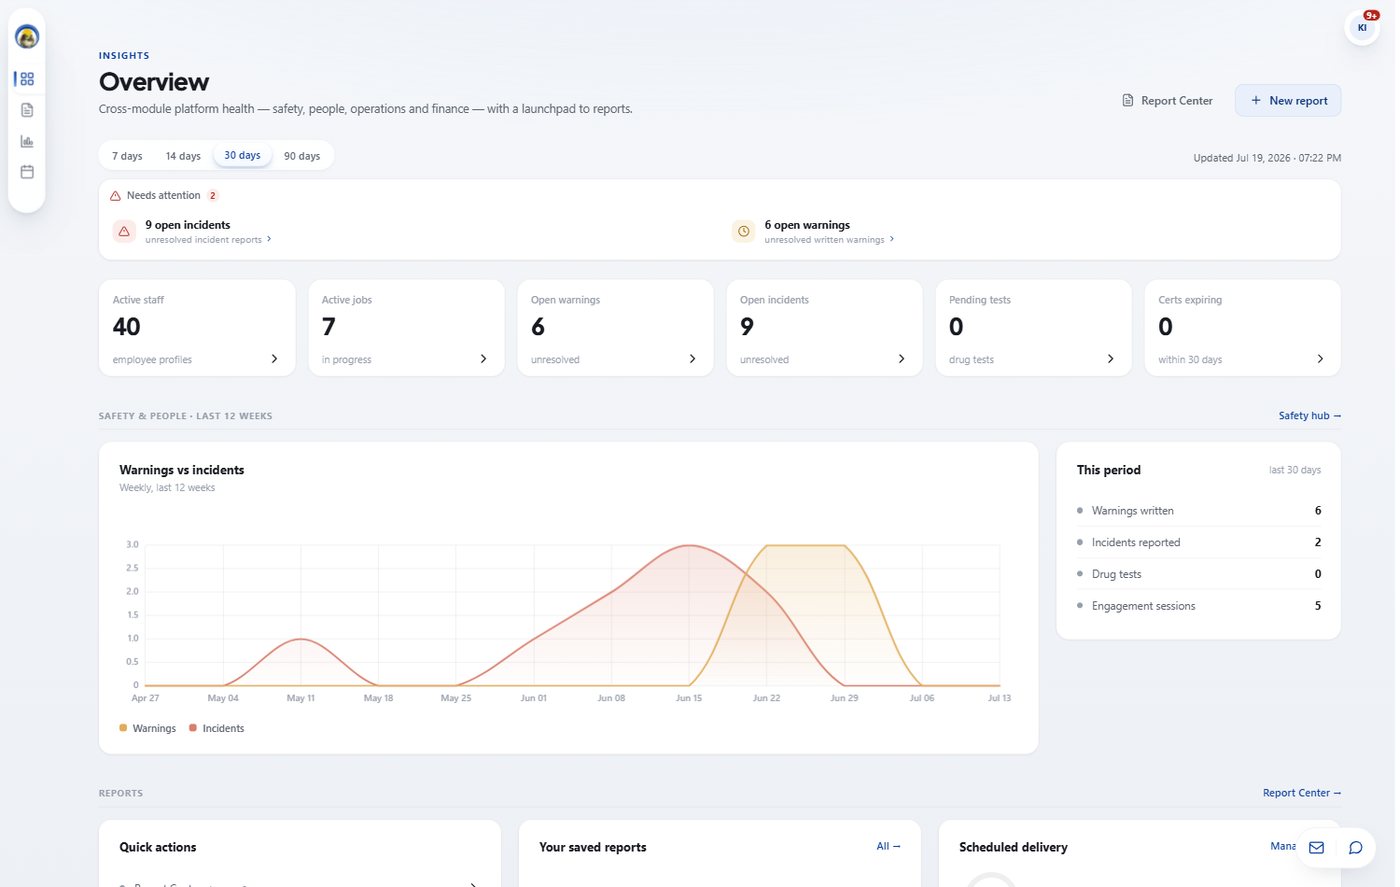Screen dimensions: 1400x887
Task: Toggle the Incidents legend item in chart
Action: pyautogui.click(x=216, y=728)
